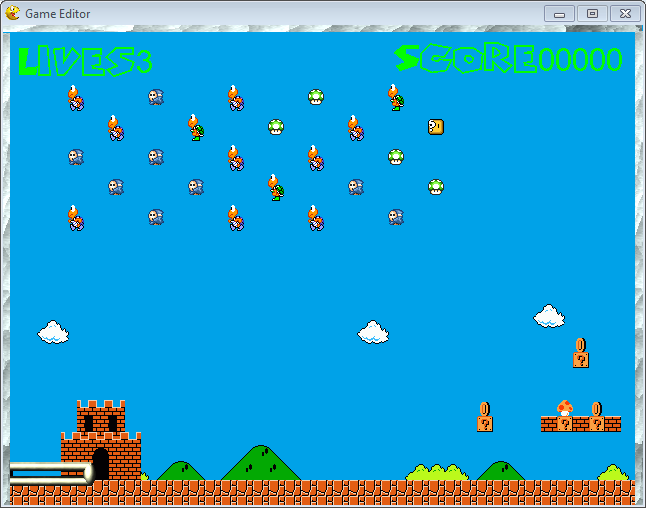Click the small green hill beside the castle
Viewport: 646px width, 508px height.
tap(180, 471)
